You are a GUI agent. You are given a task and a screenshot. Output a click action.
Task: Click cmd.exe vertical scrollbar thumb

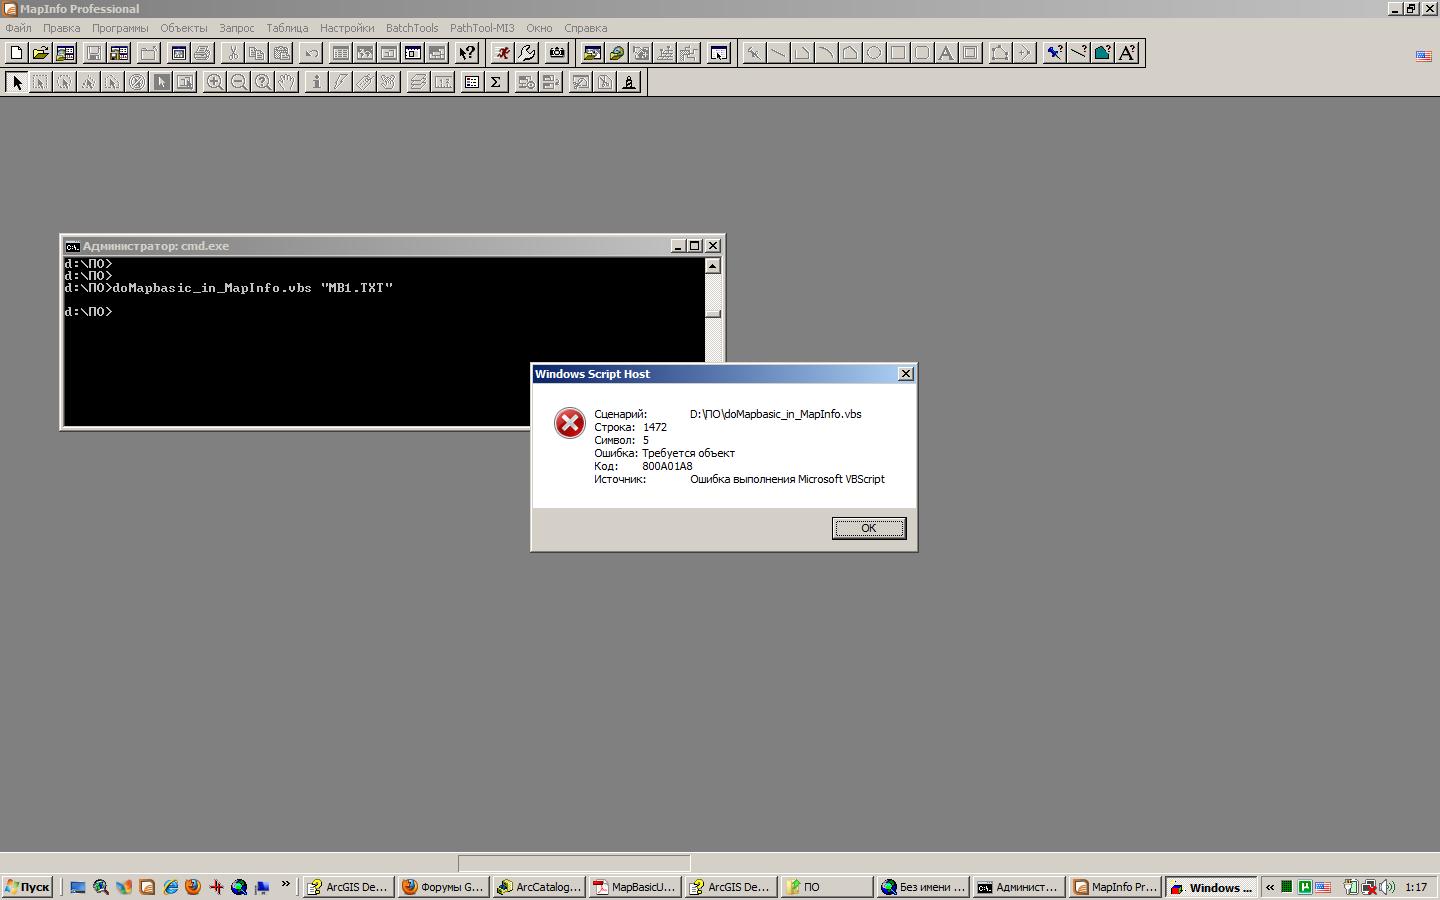point(712,313)
